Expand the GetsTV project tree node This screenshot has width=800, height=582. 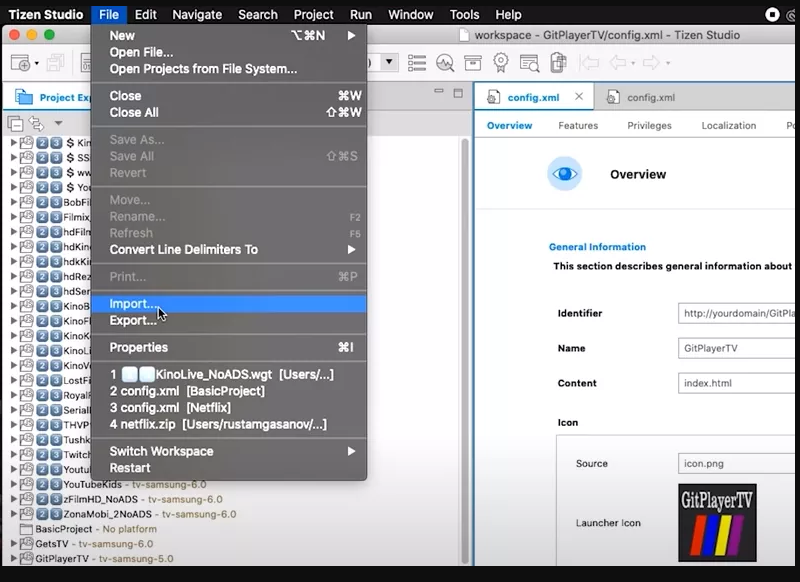point(14,543)
